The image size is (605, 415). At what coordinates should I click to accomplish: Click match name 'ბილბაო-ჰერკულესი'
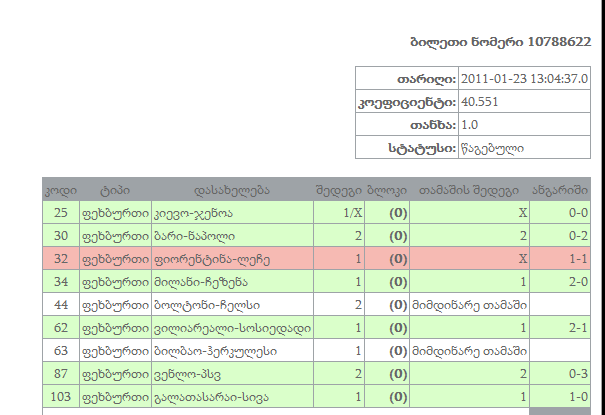pos(215,351)
